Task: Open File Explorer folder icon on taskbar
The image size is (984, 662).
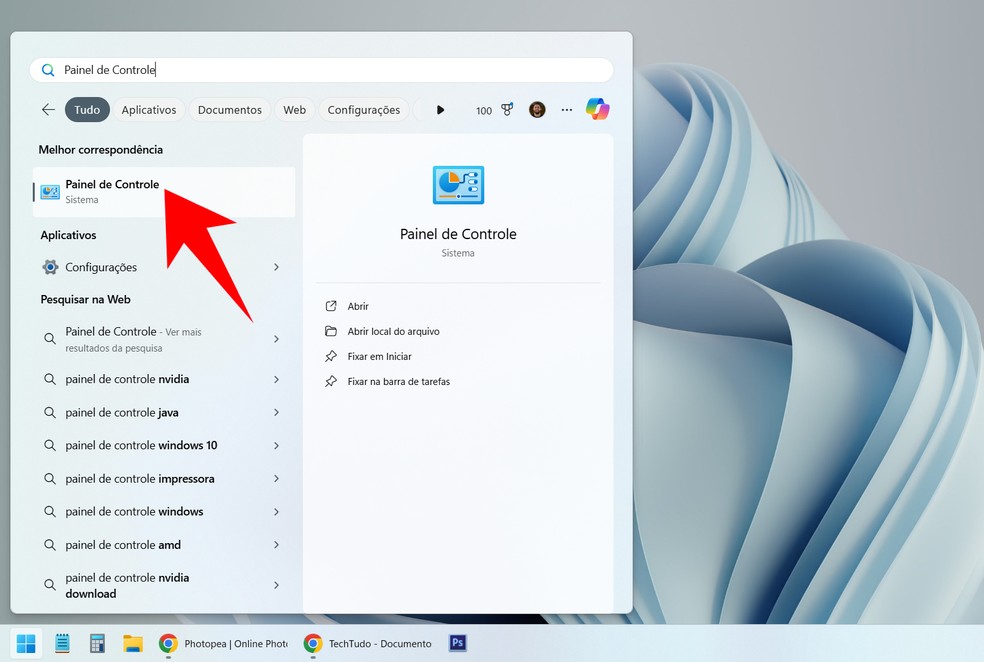Action: click(133, 643)
